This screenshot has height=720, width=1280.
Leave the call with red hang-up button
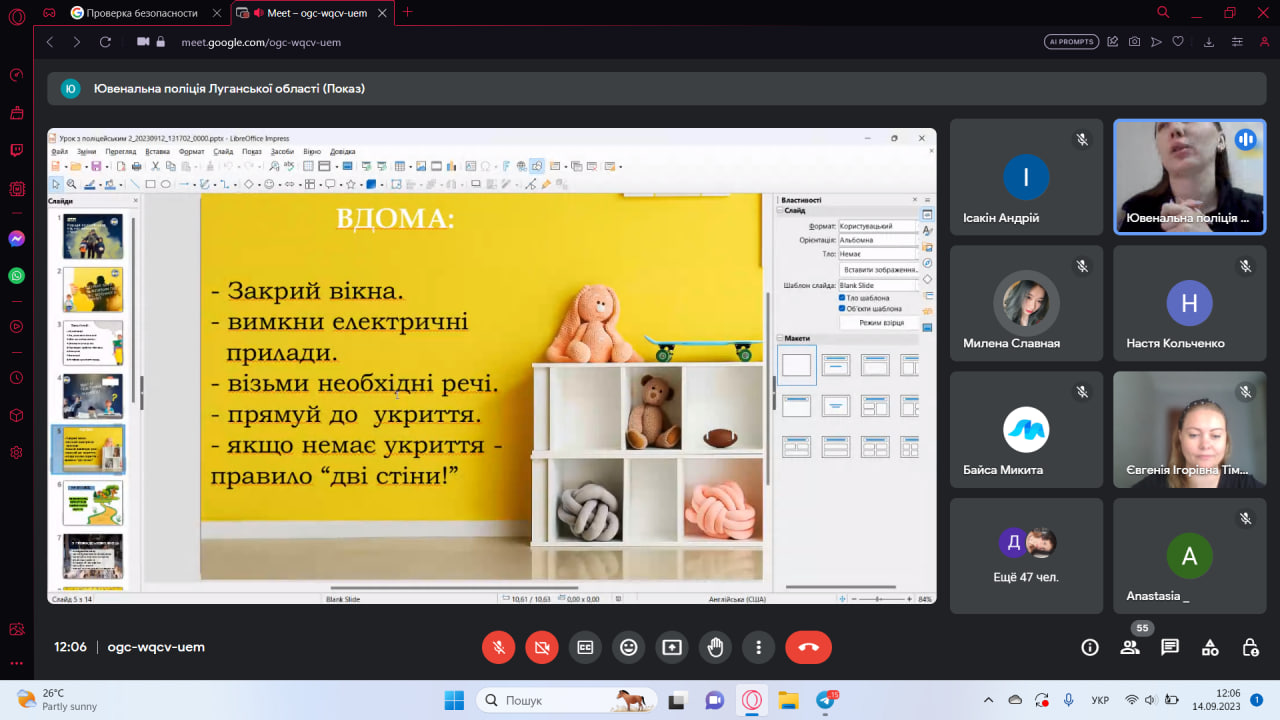(808, 647)
